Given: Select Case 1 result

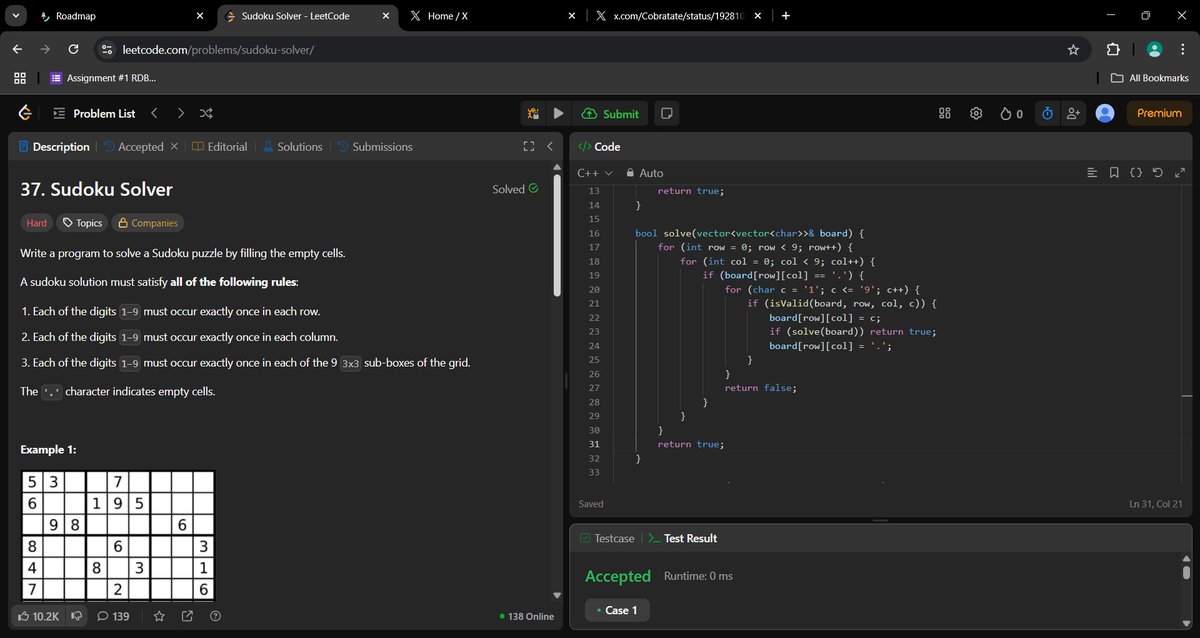Looking at the screenshot, I should (x=617, y=610).
